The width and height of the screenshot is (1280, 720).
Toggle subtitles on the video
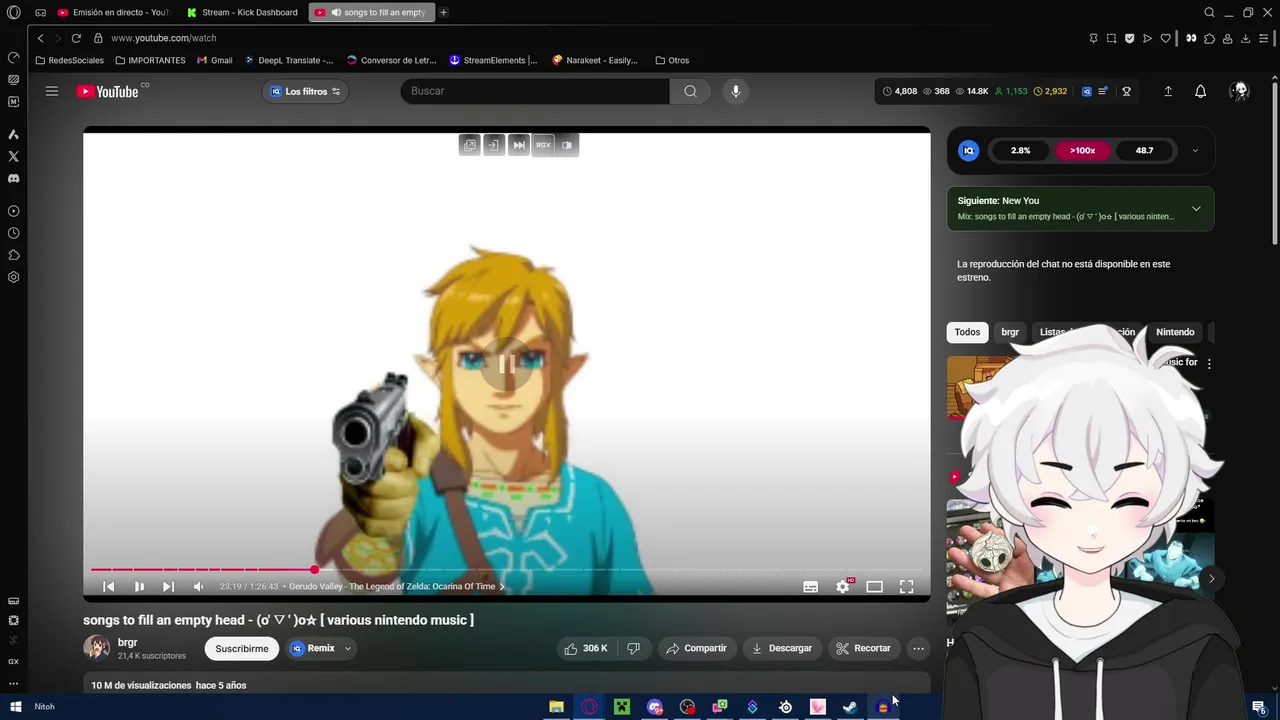[811, 587]
